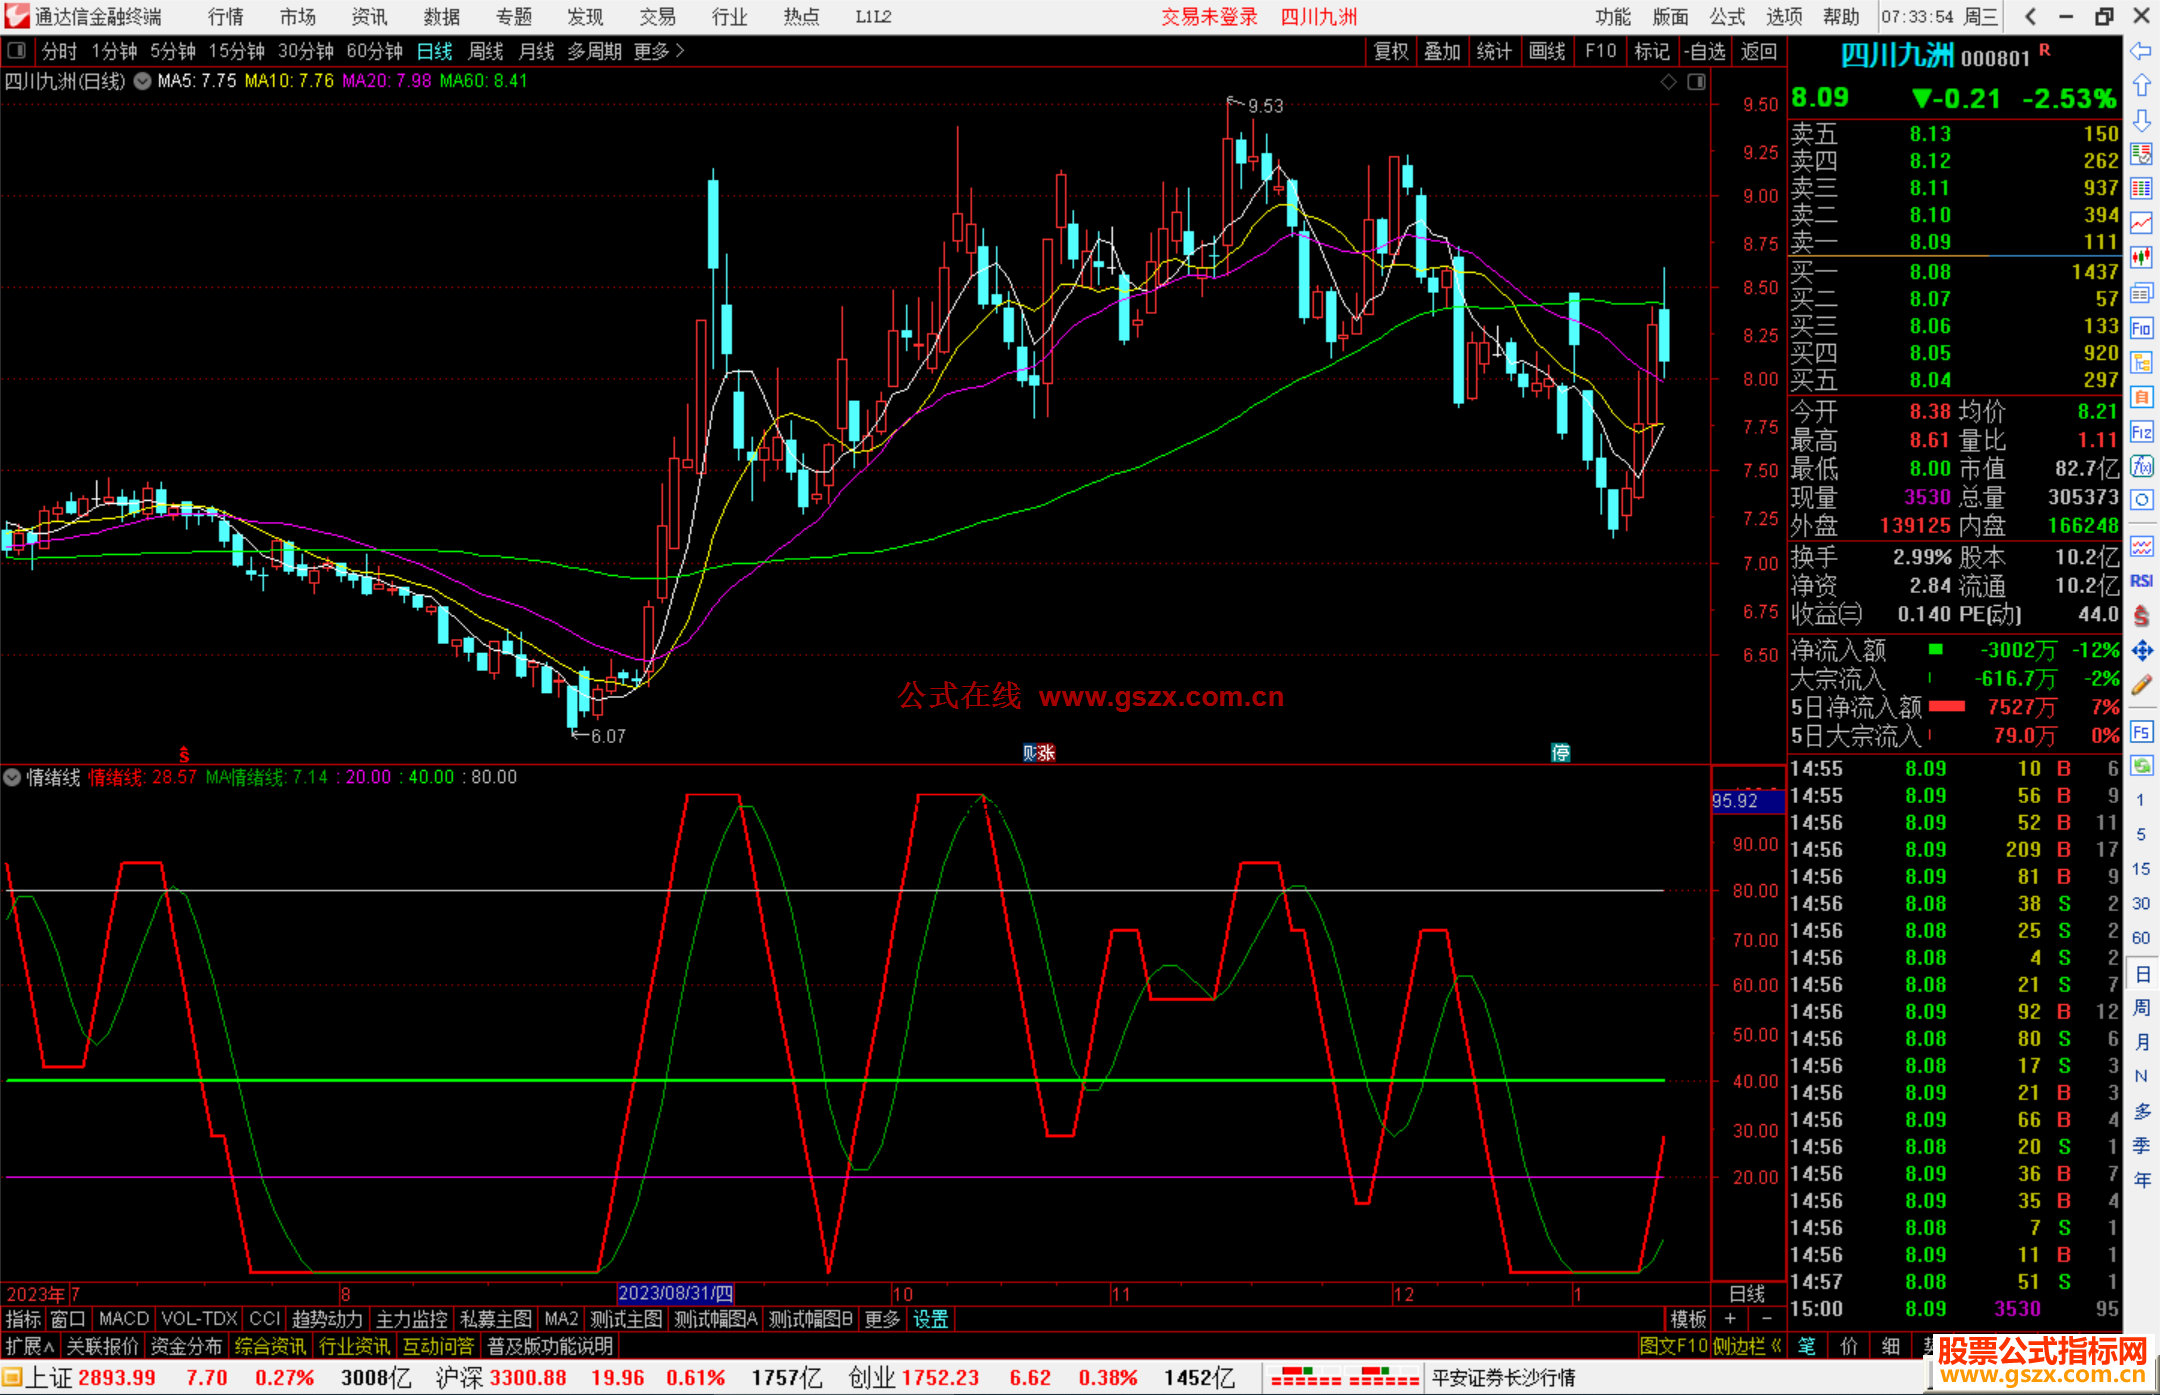The image size is (2160, 1395).
Task: Open the 公式 menu
Action: (x=1727, y=16)
